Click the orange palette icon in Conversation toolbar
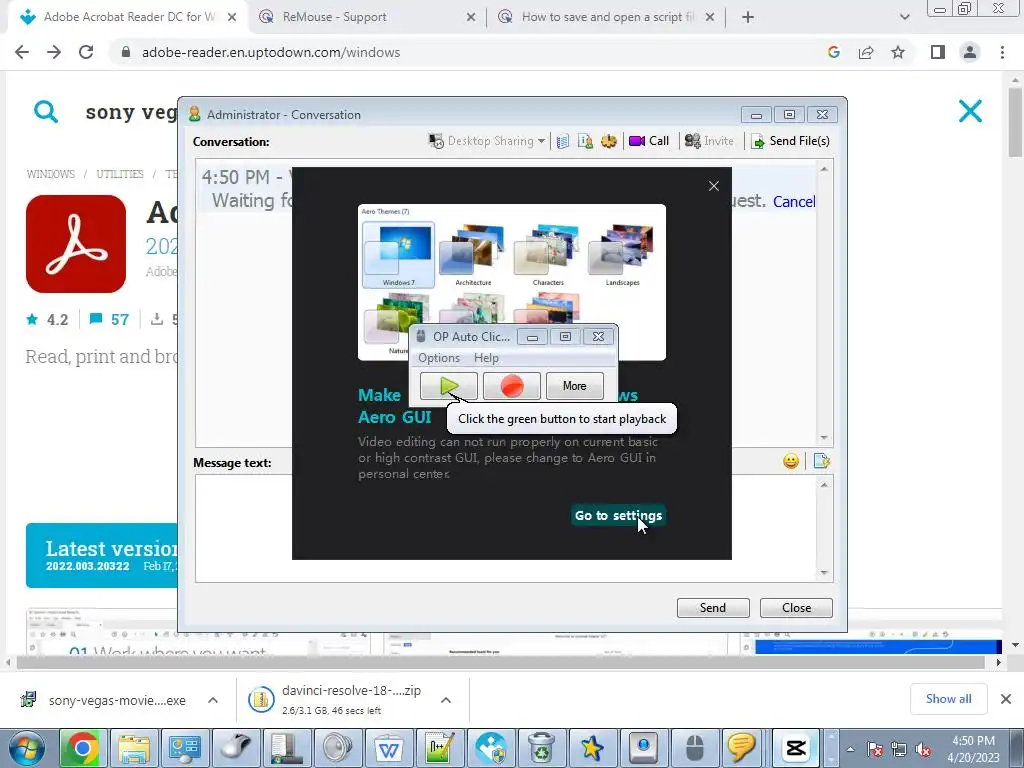Image resolution: width=1024 pixels, height=768 pixels. [x=609, y=141]
